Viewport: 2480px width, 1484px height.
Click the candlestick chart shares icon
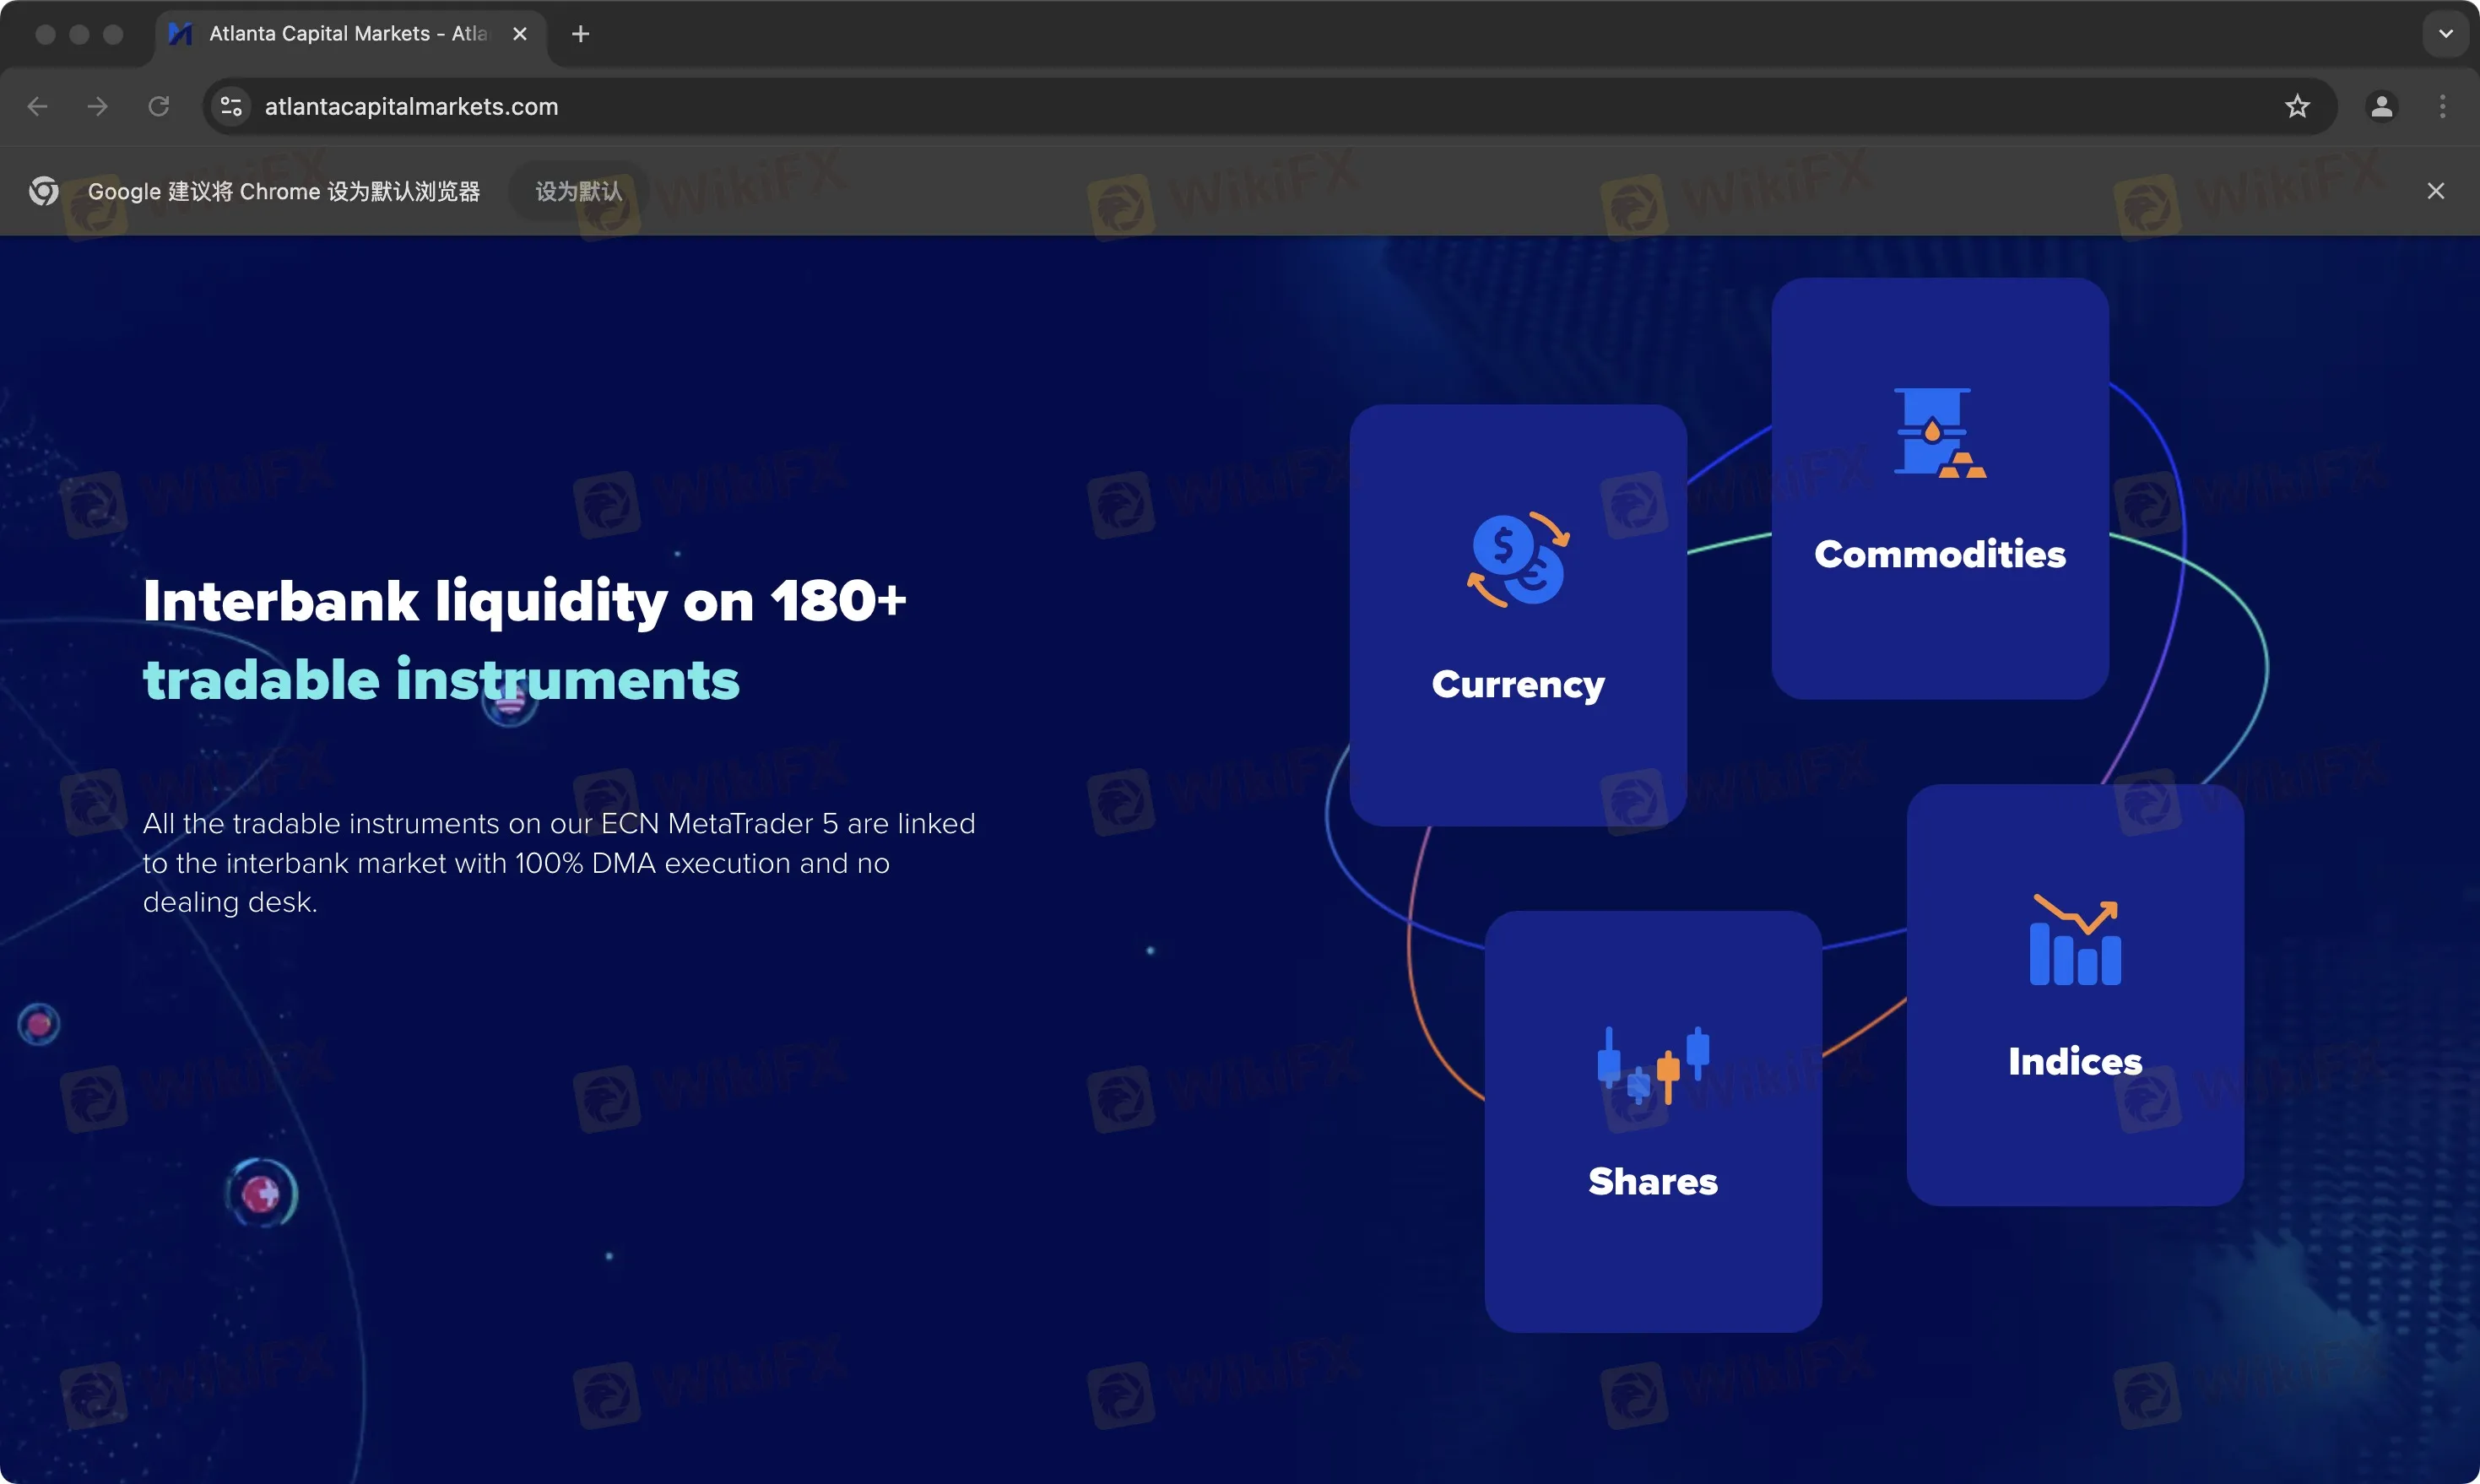click(x=1652, y=1067)
